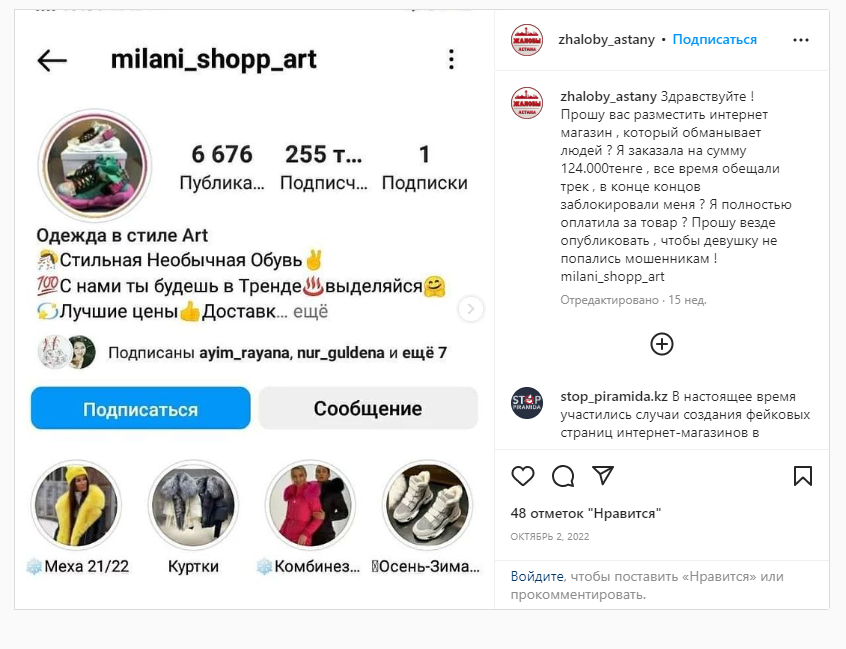Share the post with paper plane icon
The image size is (846, 649).
[x=603, y=475]
